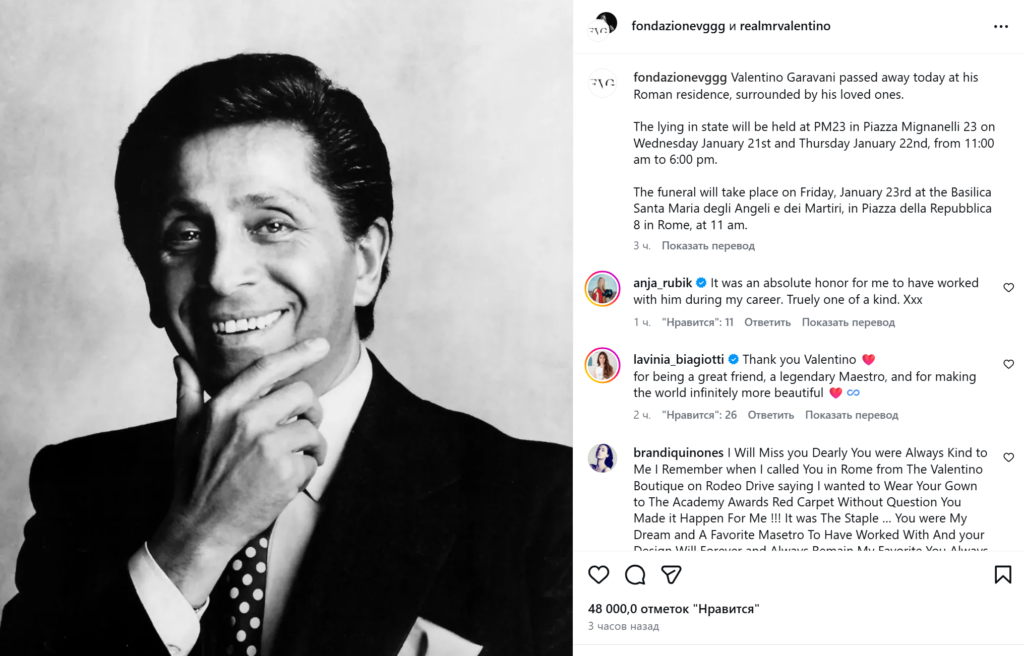Reply to lavinia_biagiotti's comment

(771, 415)
